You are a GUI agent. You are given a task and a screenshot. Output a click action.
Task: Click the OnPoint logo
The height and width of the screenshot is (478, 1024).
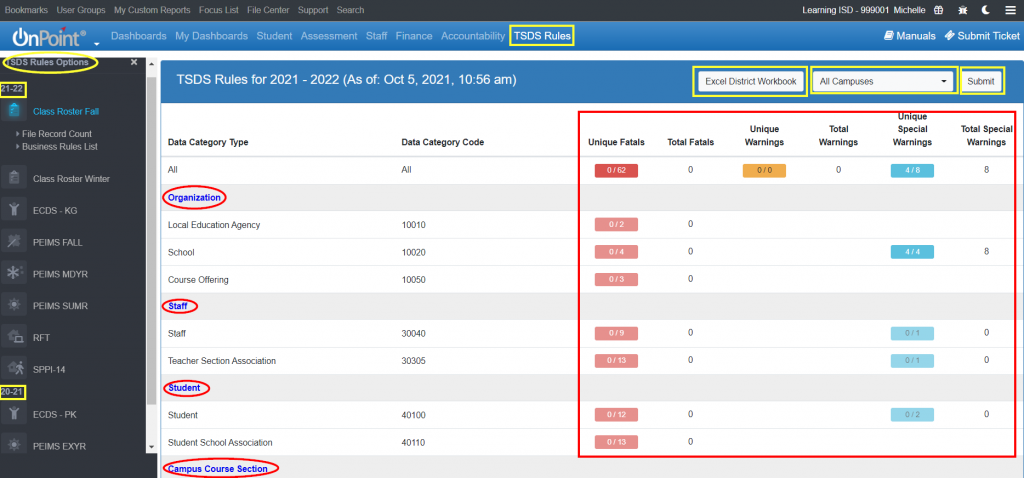(50, 37)
